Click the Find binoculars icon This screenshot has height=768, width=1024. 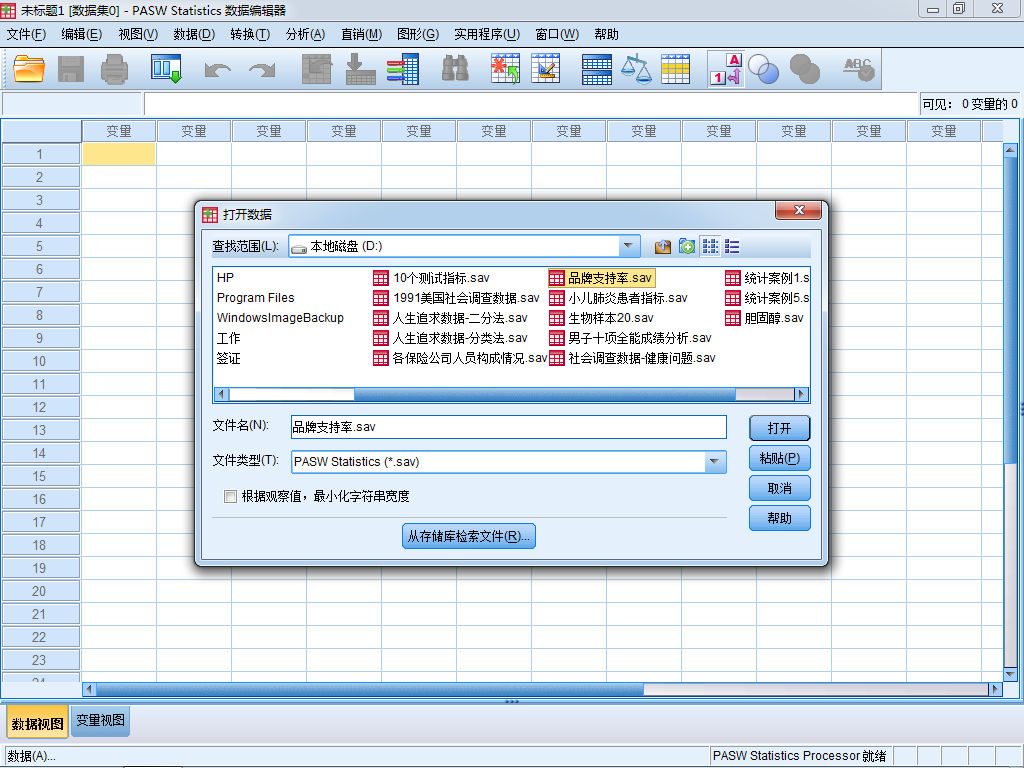455,69
